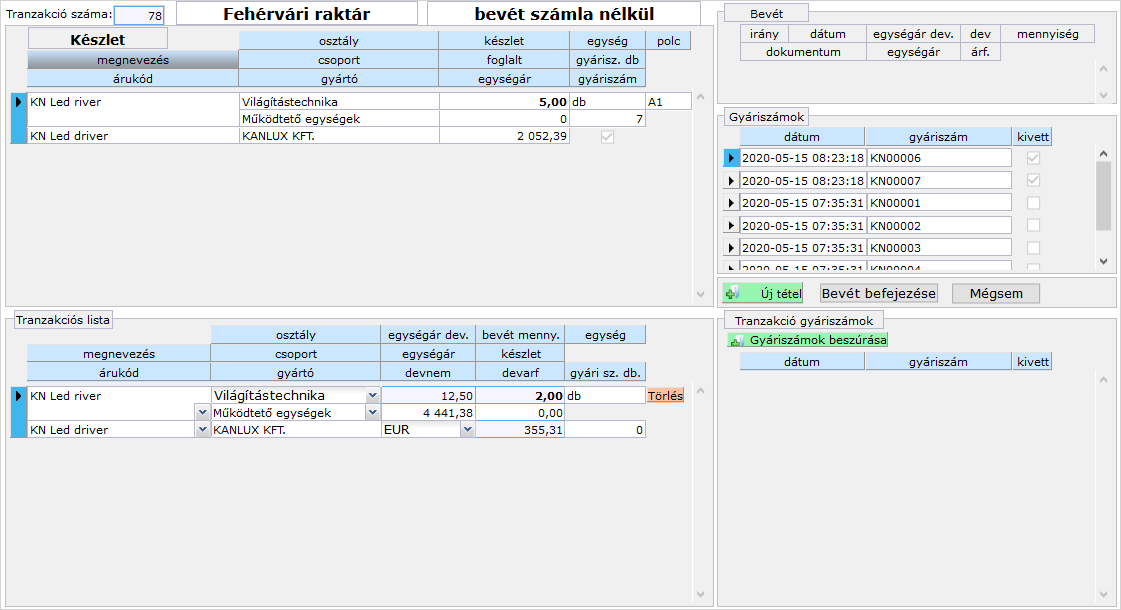Click the Mégsem cancel button
This screenshot has height=610, width=1121.
[995, 293]
